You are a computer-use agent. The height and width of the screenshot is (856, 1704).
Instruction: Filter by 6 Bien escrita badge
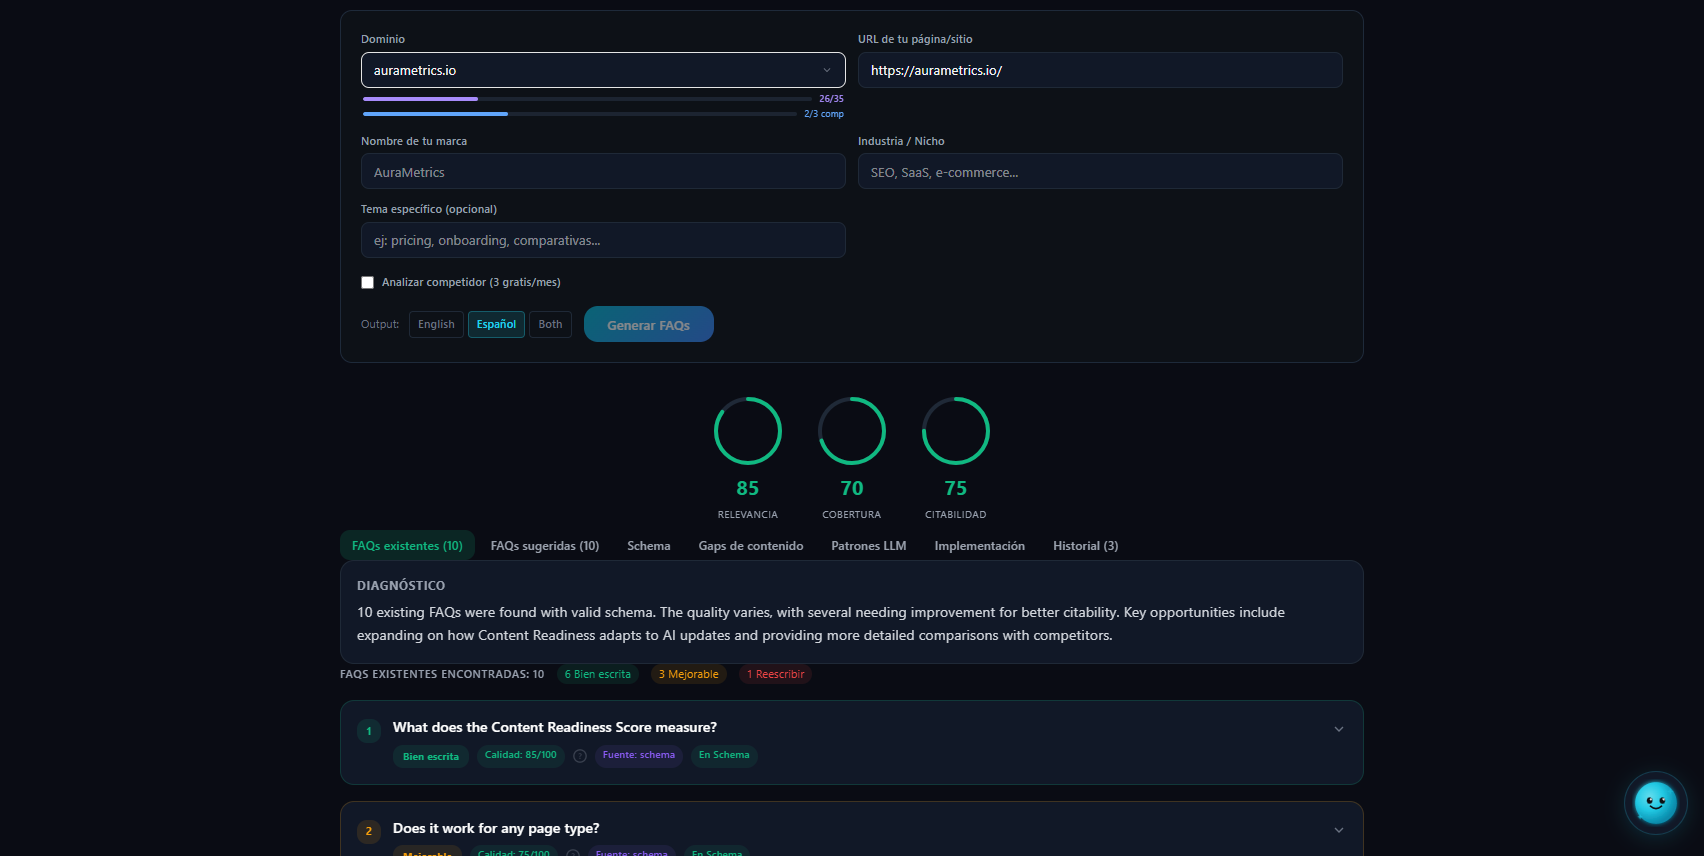click(x=598, y=674)
